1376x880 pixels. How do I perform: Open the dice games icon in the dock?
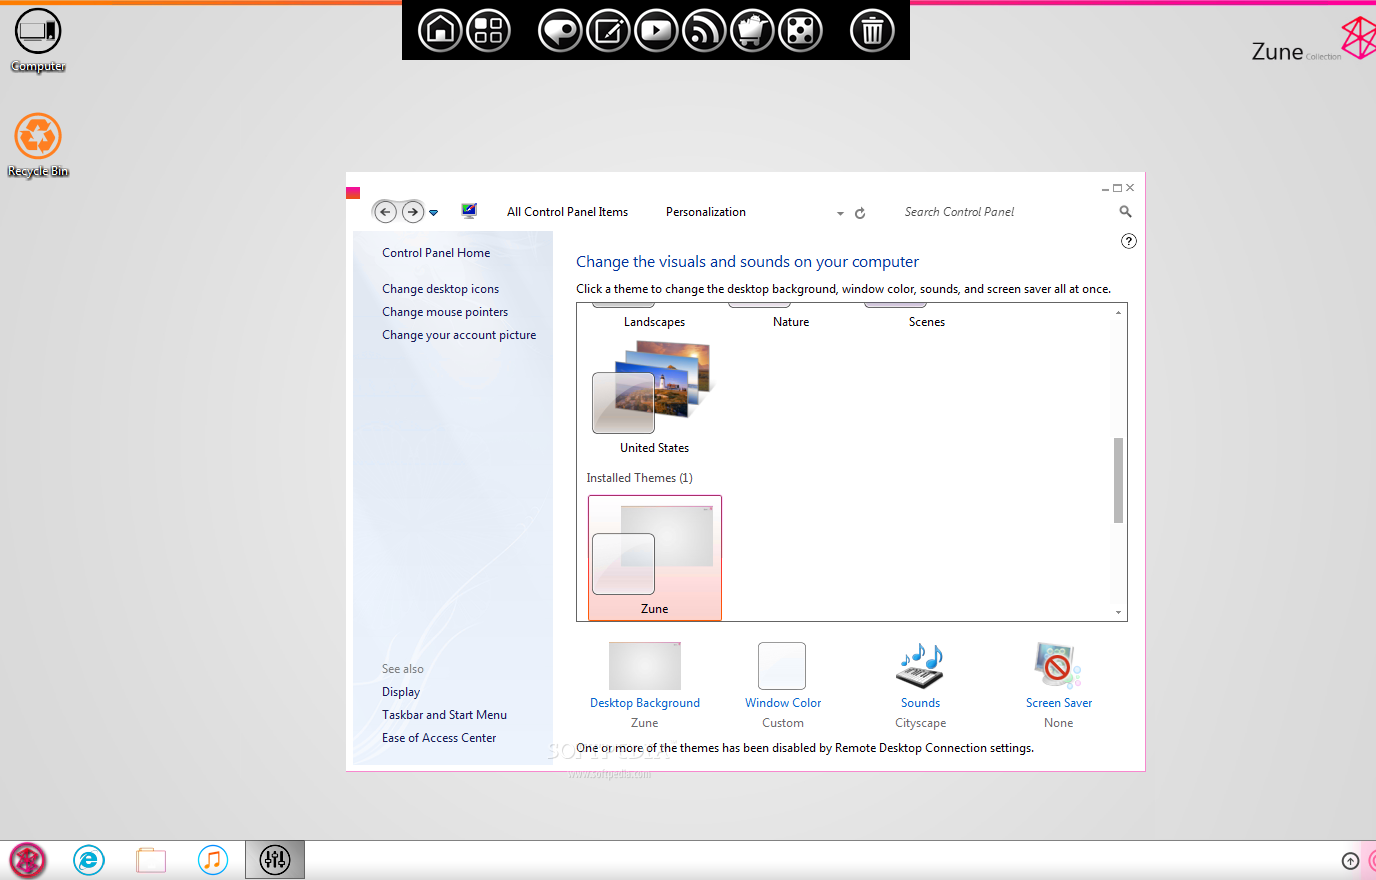[x=800, y=30]
